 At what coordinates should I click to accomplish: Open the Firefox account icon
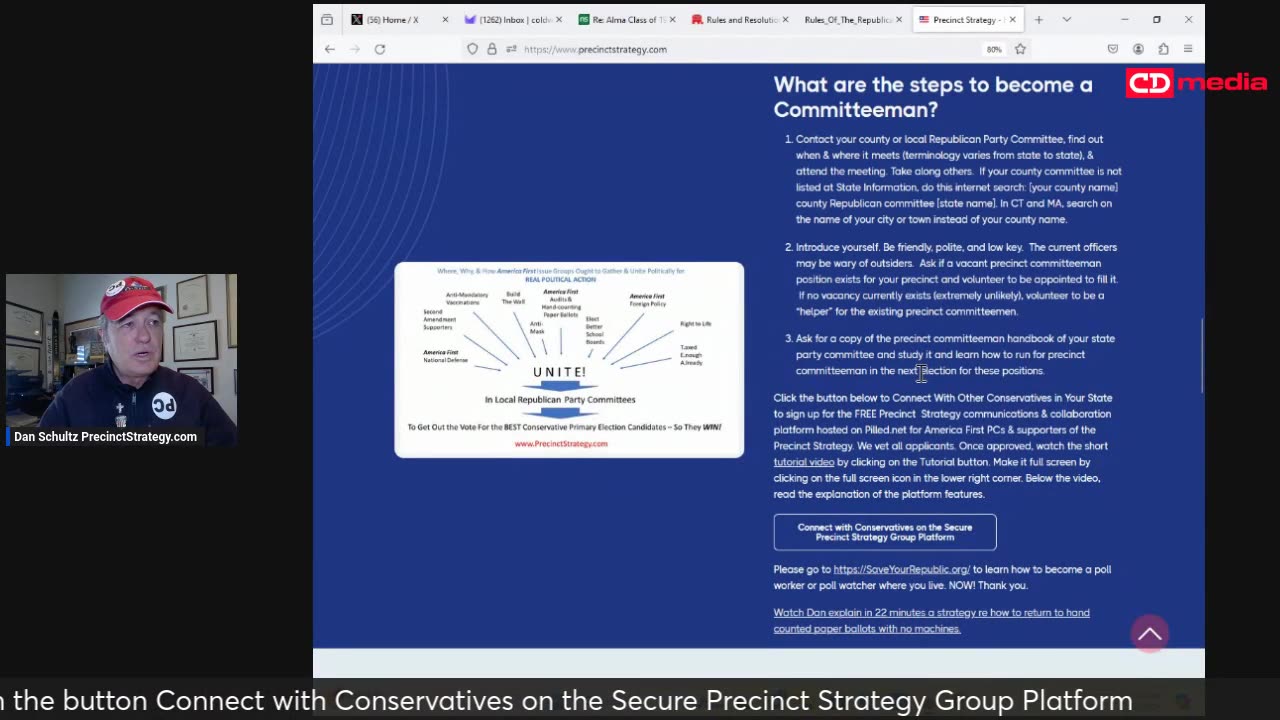(x=1138, y=49)
